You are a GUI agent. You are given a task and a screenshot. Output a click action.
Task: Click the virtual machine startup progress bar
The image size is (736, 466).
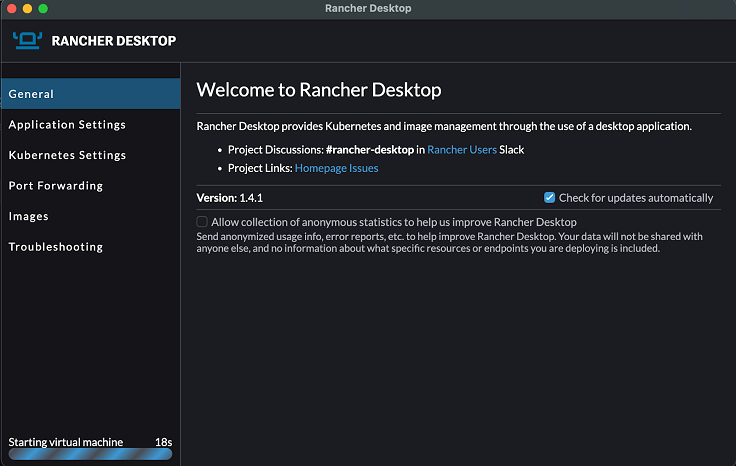point(90,454)
